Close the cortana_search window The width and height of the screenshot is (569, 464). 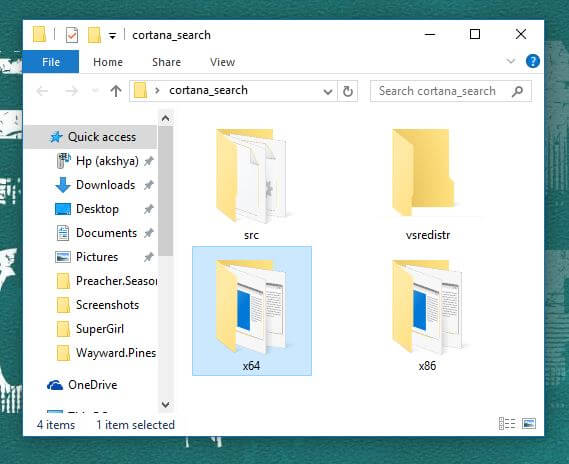[521, 34]
